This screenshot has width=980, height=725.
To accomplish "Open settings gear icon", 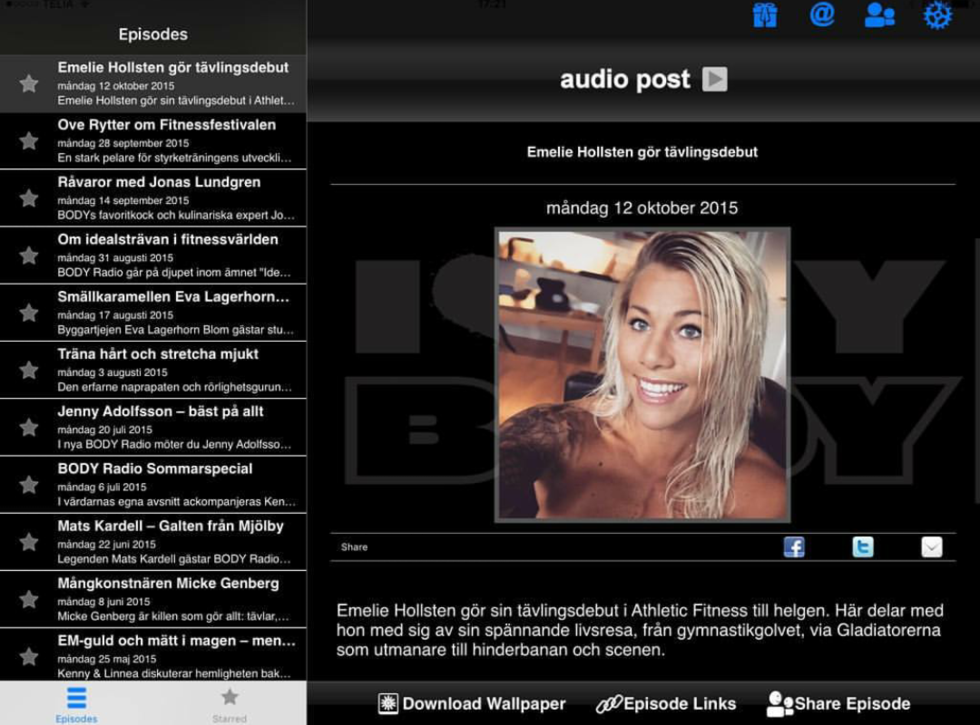I will (x=937, y=16).
